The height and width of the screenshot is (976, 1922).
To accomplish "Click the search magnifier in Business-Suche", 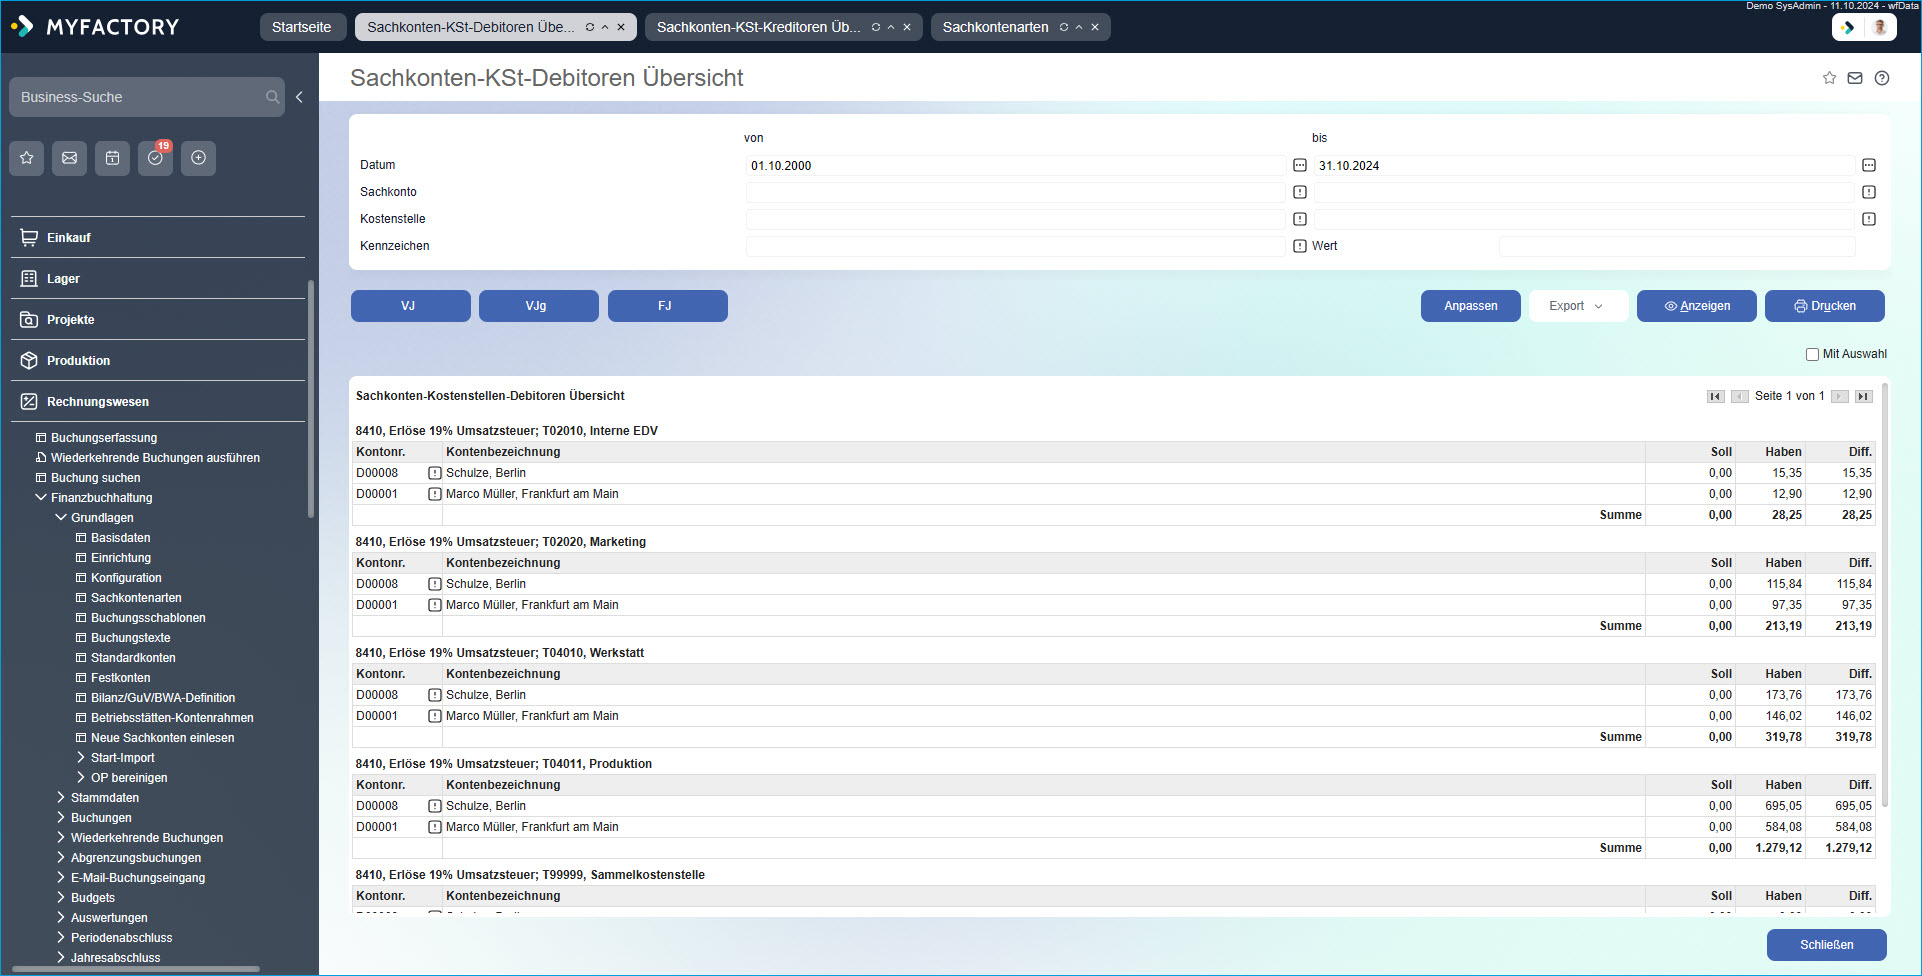I will pyautogui.click(x=272, y=97).
